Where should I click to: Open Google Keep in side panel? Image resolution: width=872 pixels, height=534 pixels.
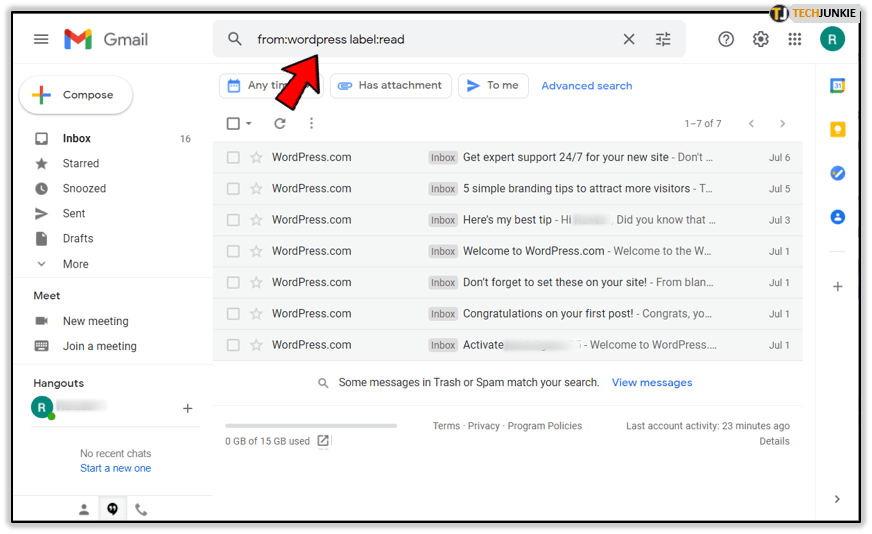pos(838,129)
